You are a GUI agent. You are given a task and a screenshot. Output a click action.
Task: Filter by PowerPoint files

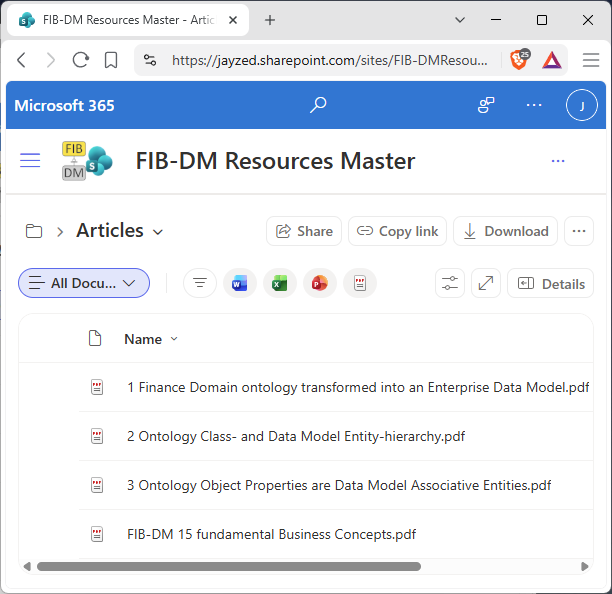coord(320,283)
